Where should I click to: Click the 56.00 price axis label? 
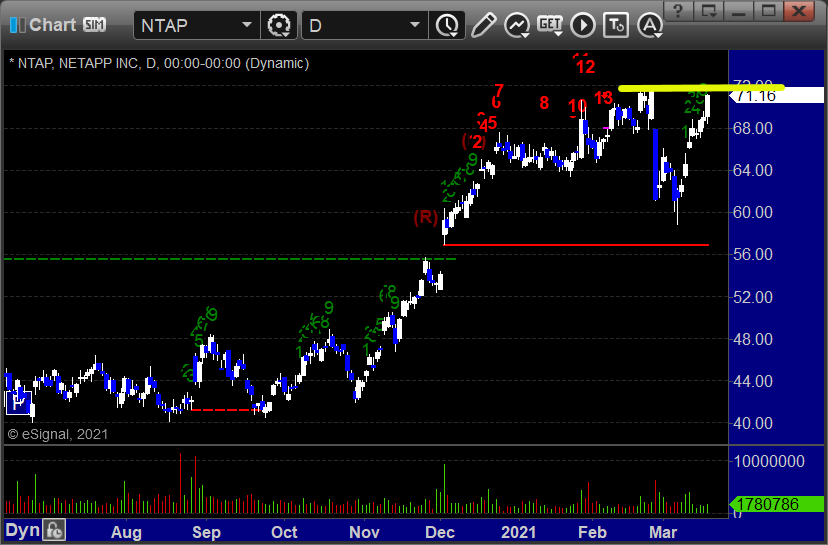752,255
